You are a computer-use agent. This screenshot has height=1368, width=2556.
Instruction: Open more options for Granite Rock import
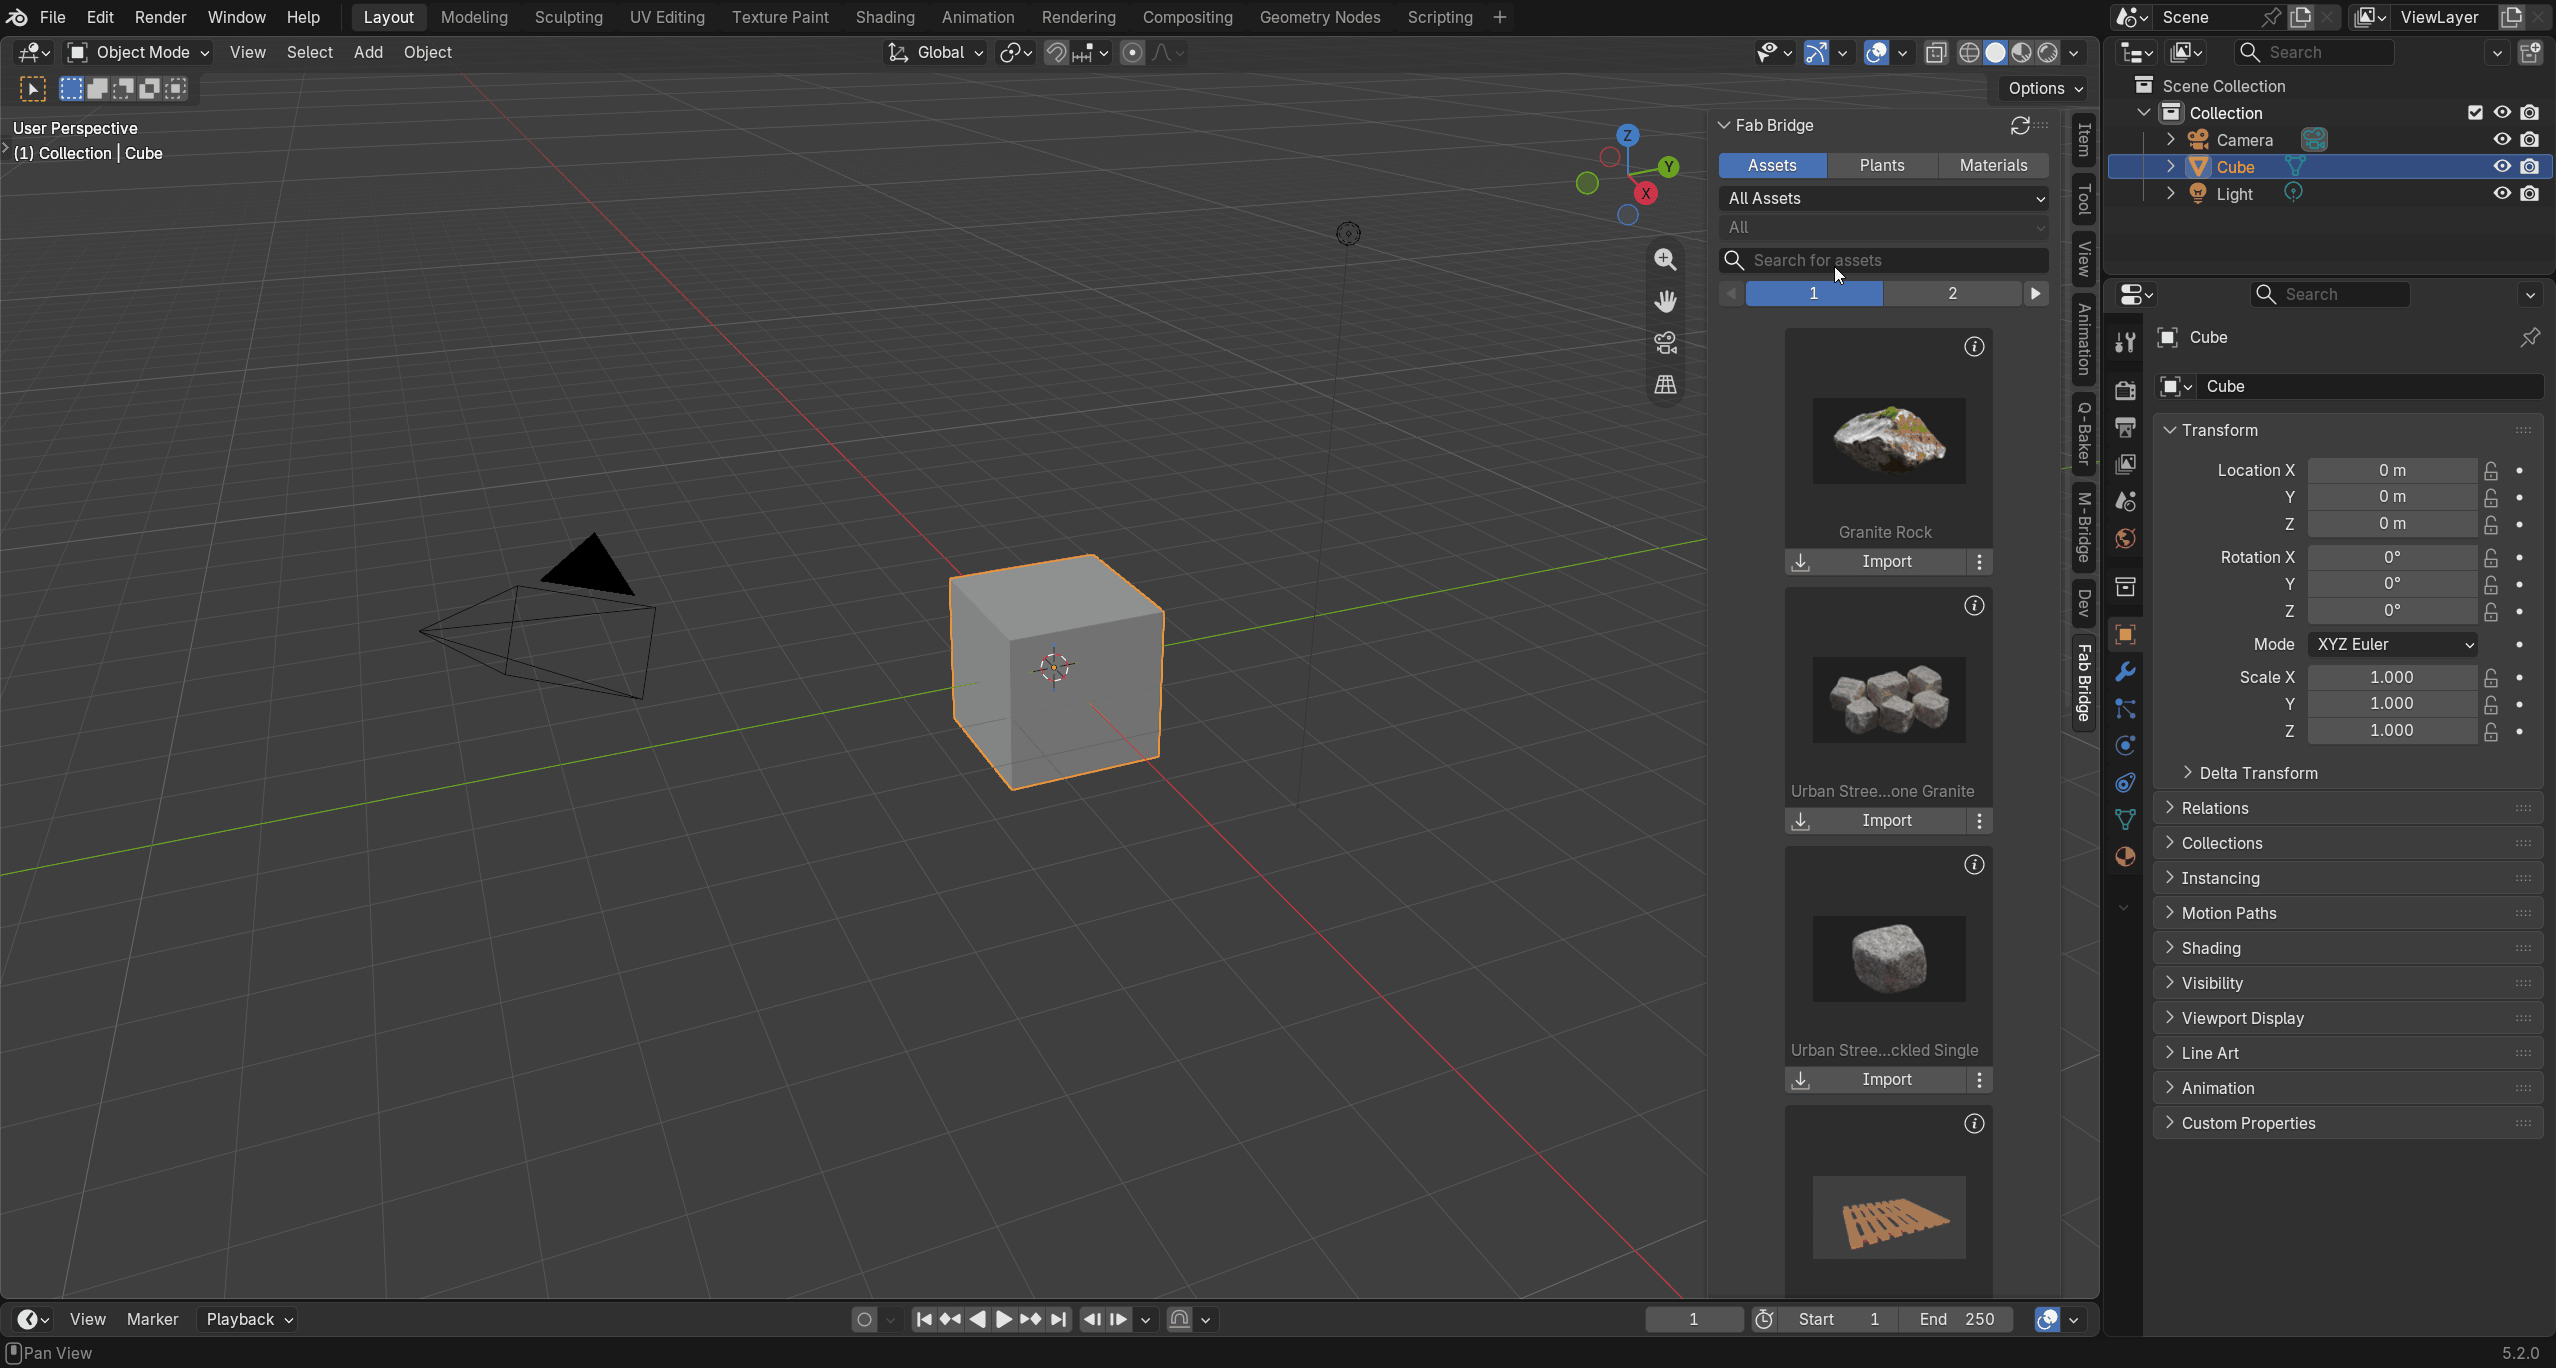point(1979,562)
